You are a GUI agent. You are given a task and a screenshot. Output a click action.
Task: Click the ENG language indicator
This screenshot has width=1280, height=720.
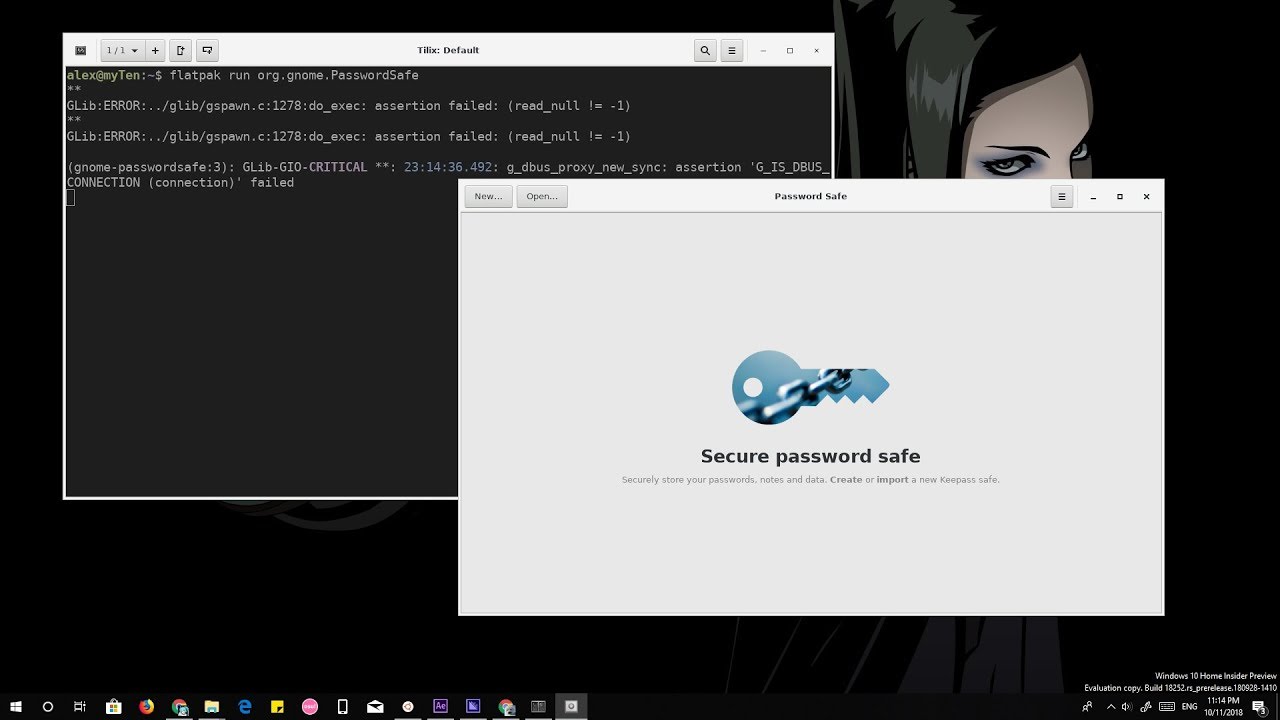pyautogui.click(x=1189, y=706)
